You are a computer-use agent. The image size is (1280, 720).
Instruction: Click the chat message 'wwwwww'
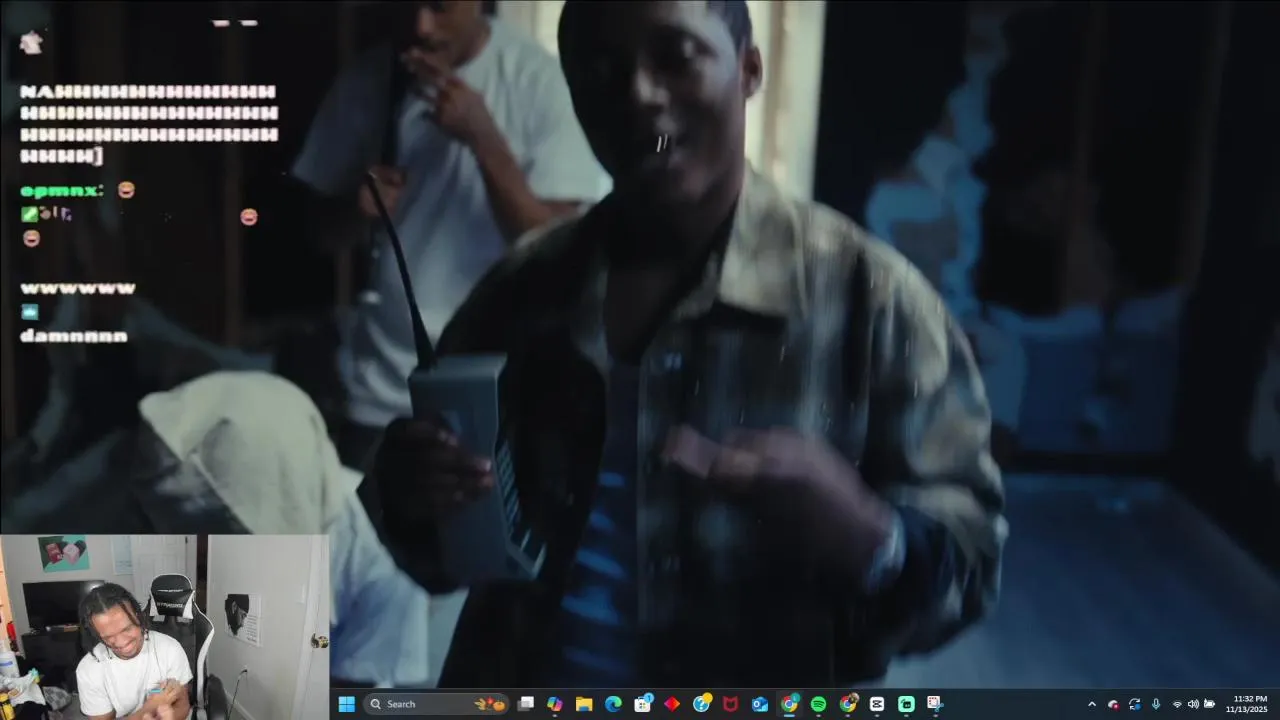[78, 288]
